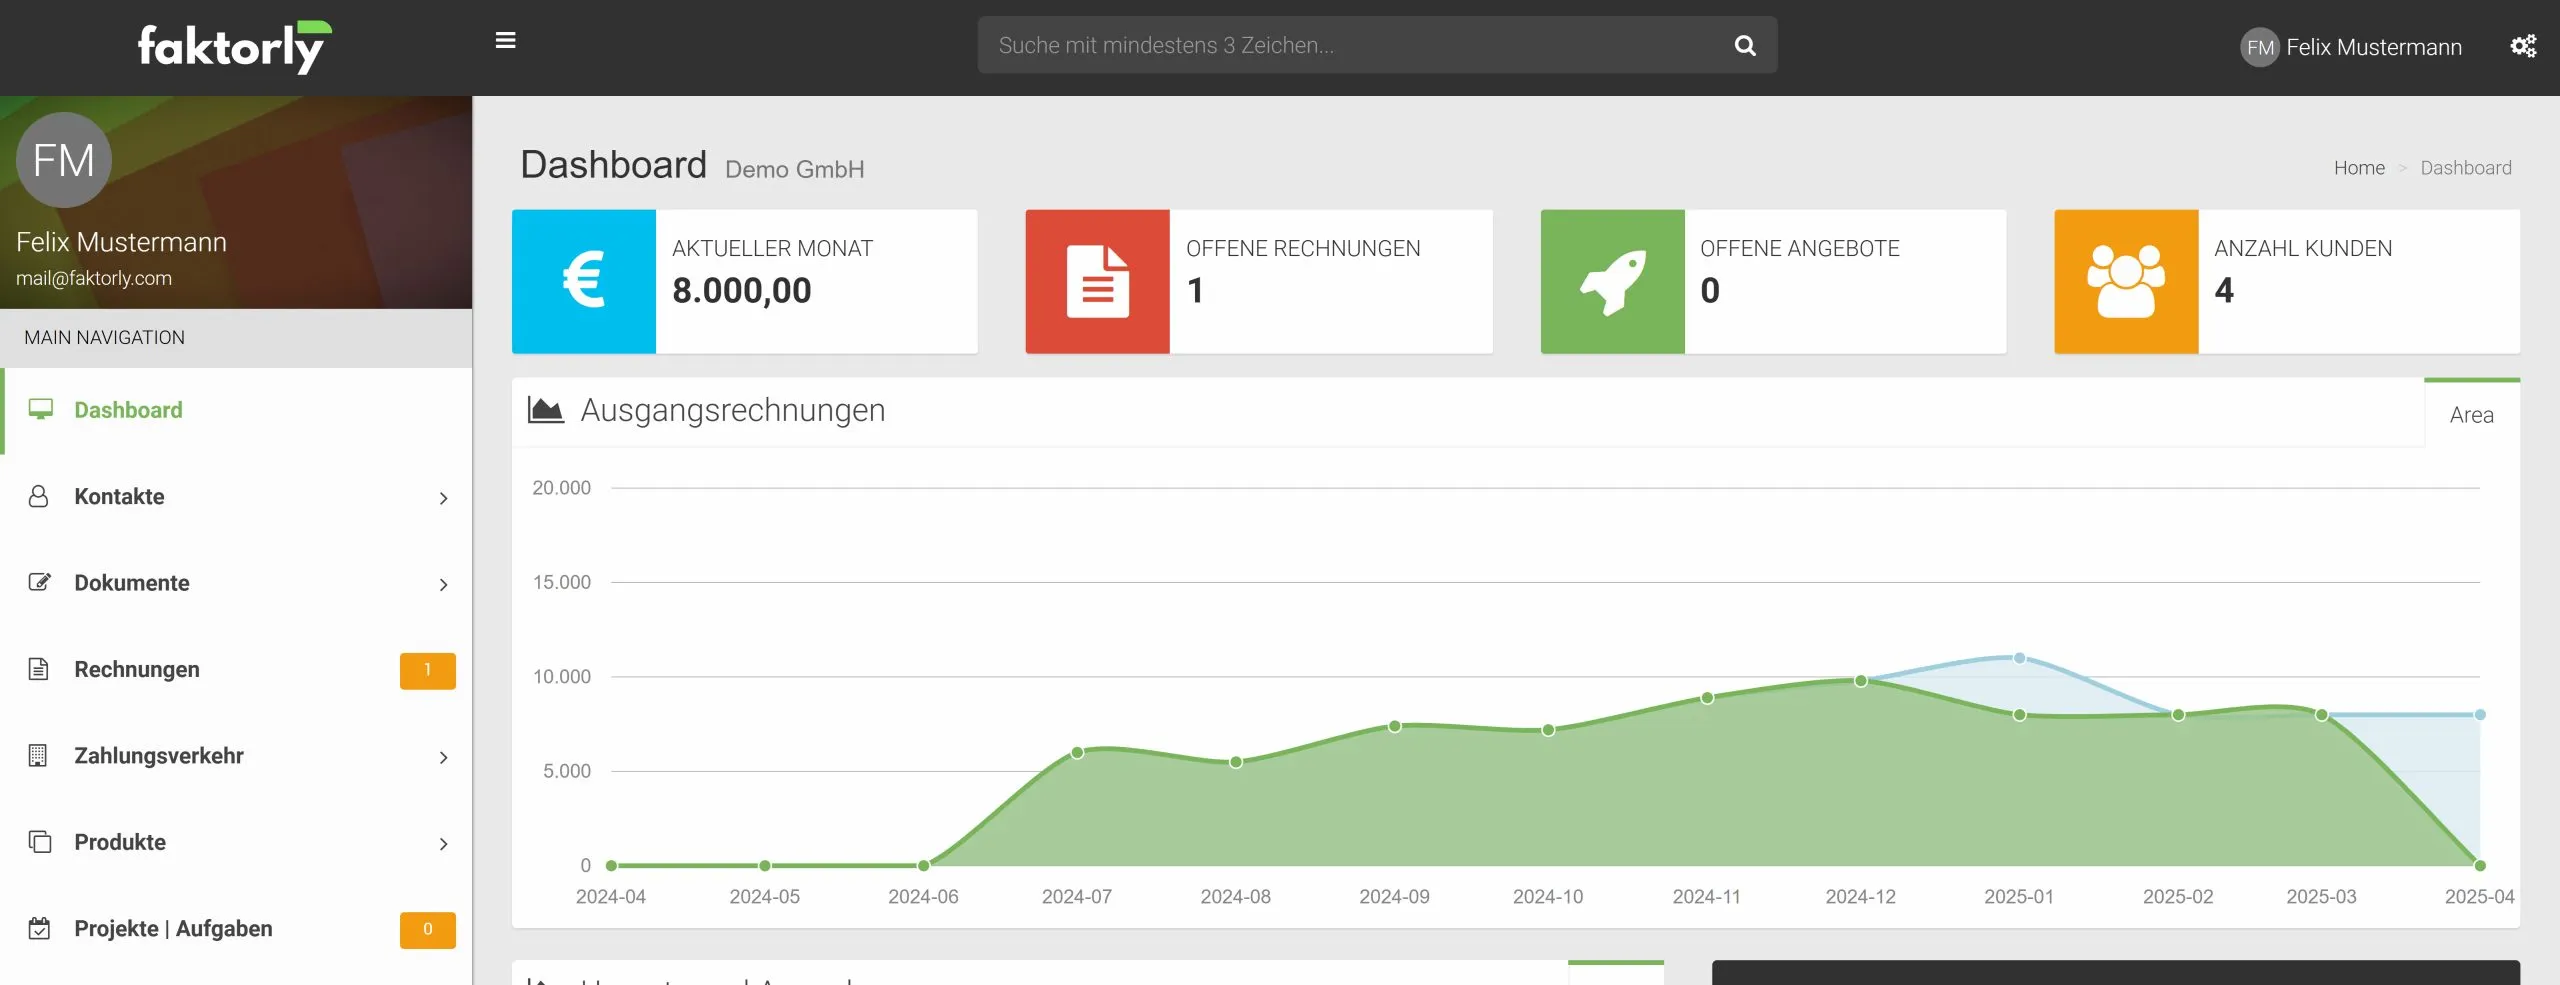
Task: Open Projekte | Aufgaben navigation item
Action: pos(236,929)
